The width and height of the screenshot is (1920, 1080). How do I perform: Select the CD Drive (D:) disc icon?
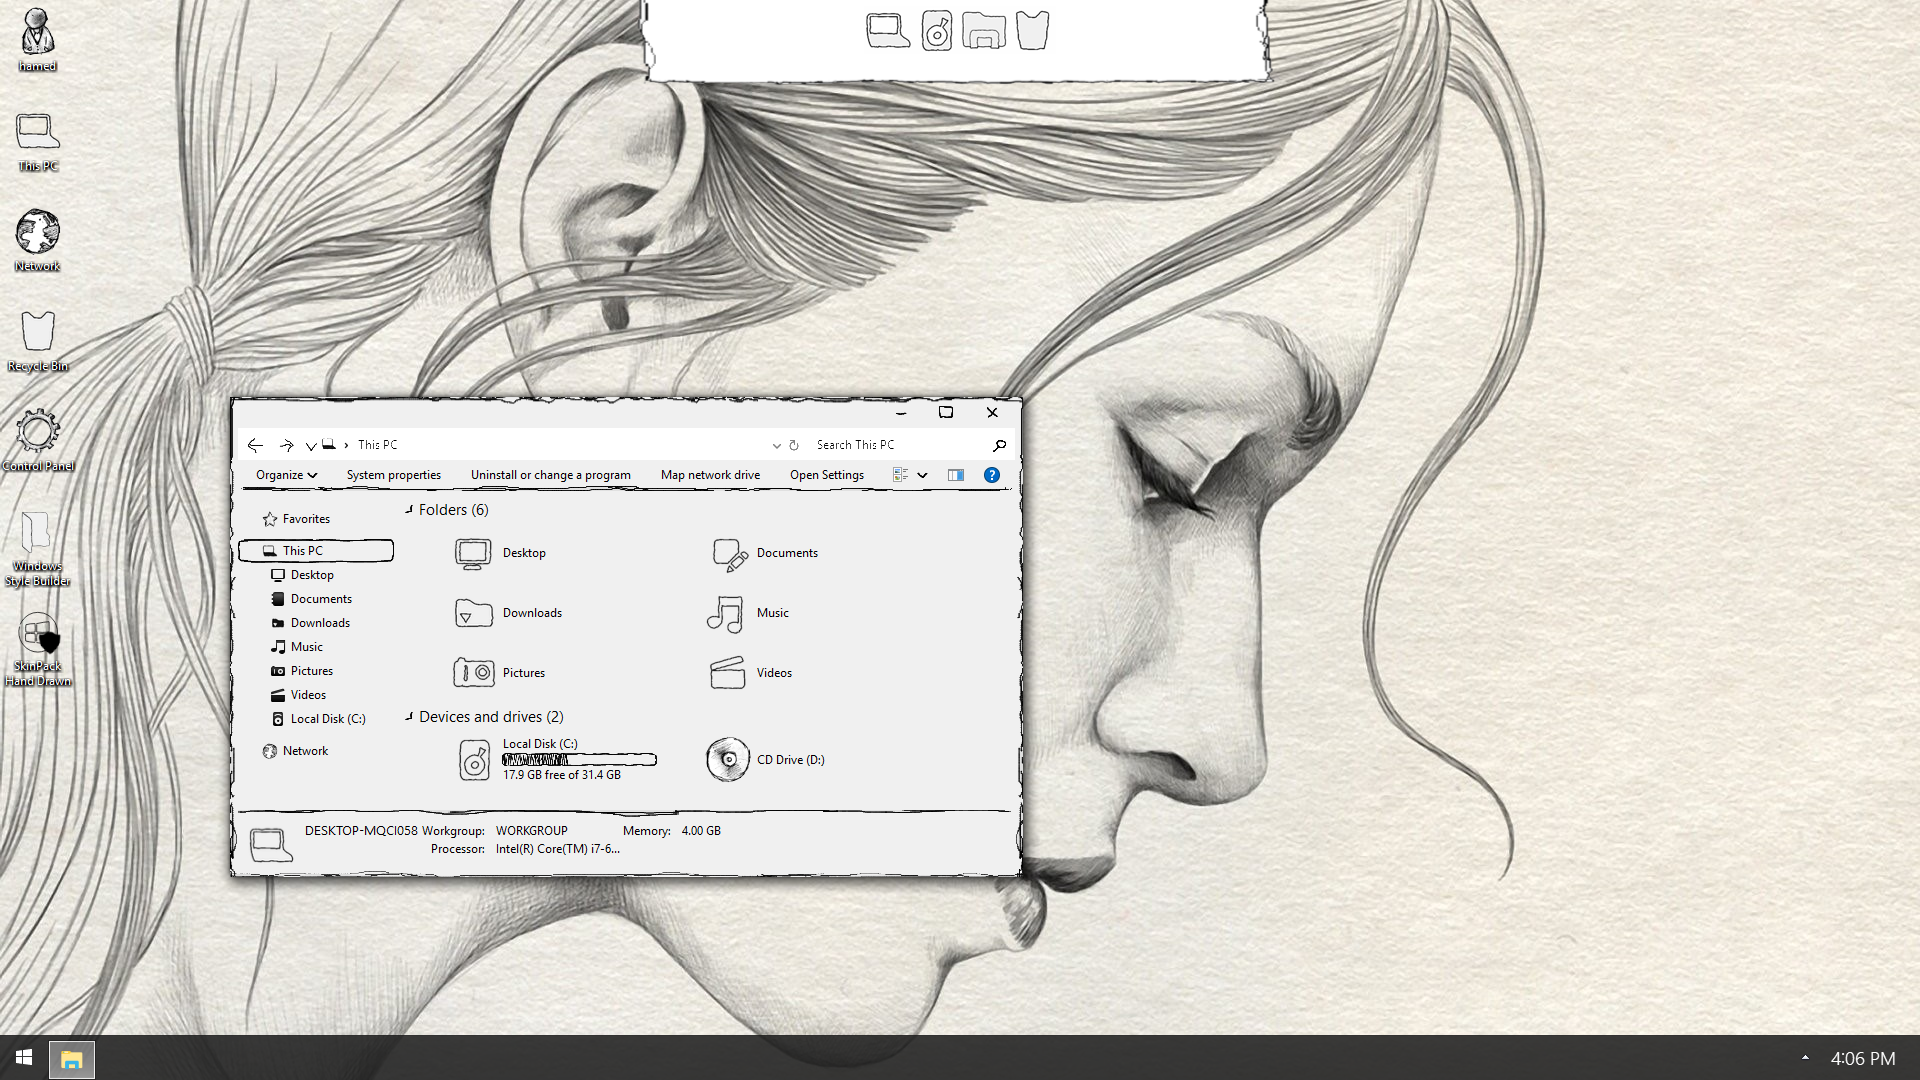pos(728,760)
